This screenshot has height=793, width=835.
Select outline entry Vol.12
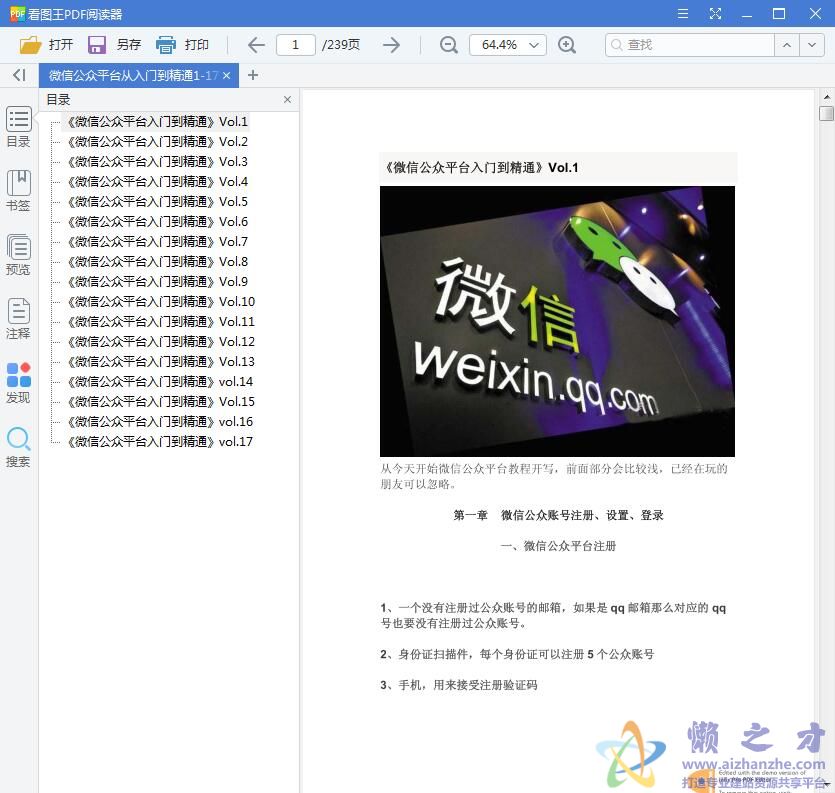click(161, 341)
